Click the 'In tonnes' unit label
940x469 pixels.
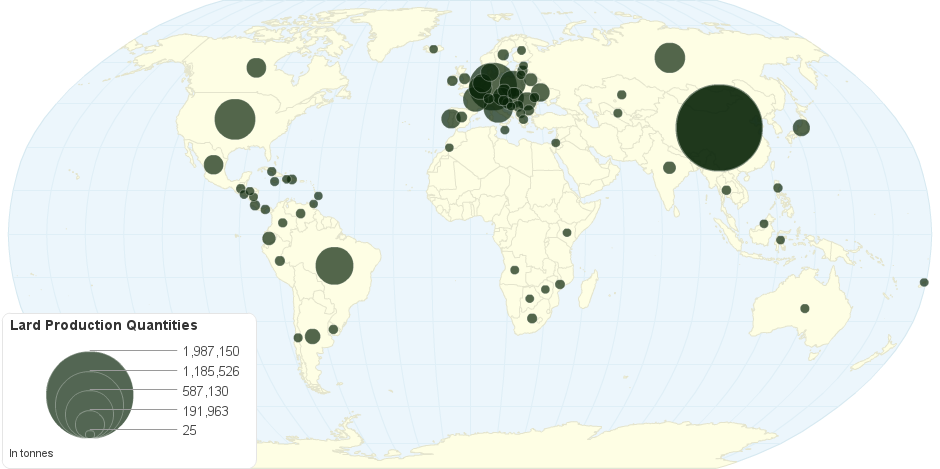(31, 453)
